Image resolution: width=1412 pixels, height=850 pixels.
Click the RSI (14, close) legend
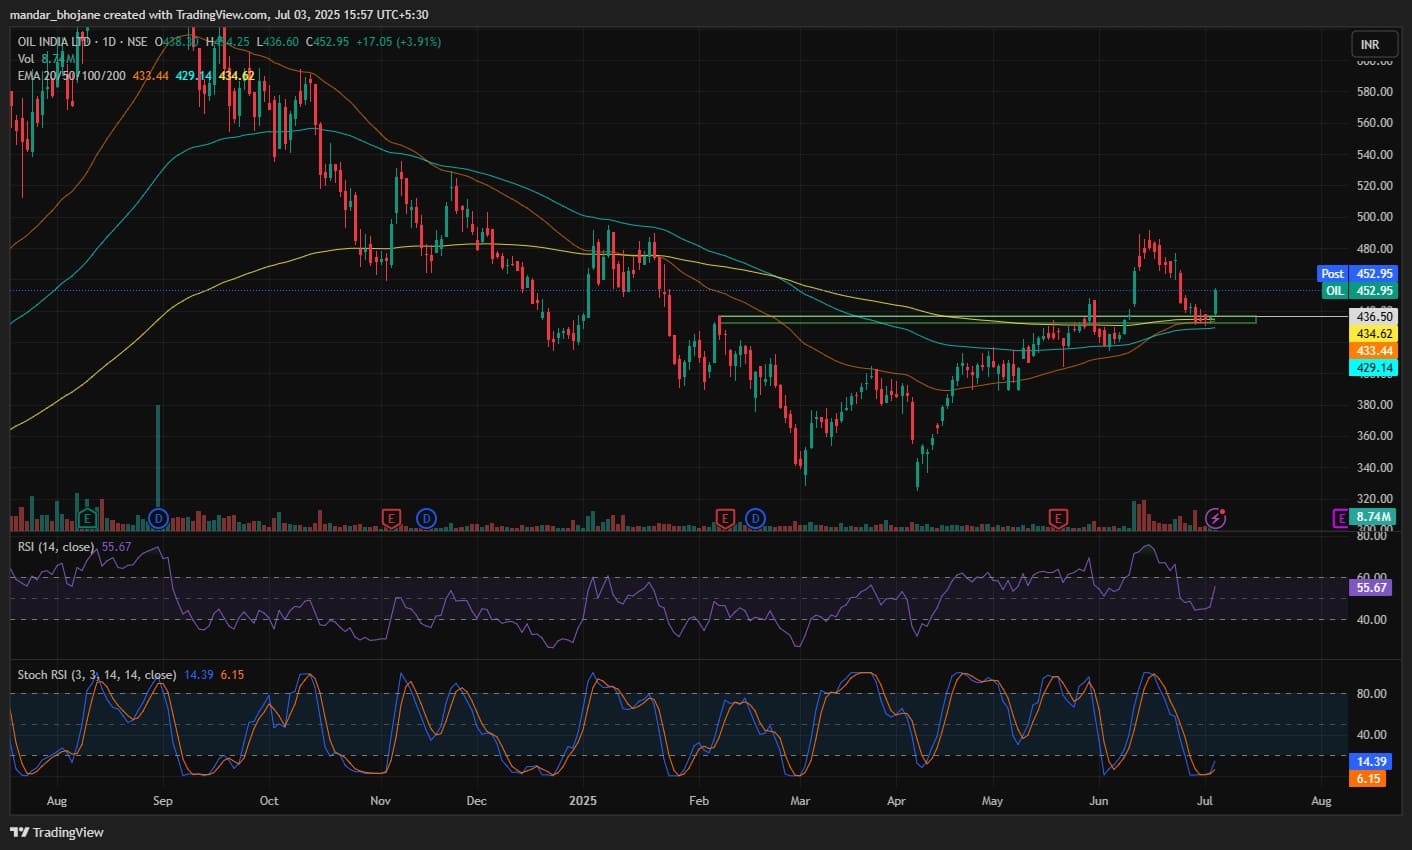click(57, 547)
